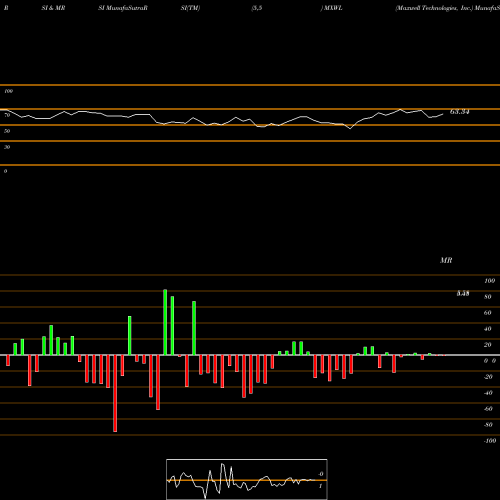
Task: Click the RSI 100 axis label
Action: tap(8, 91)
